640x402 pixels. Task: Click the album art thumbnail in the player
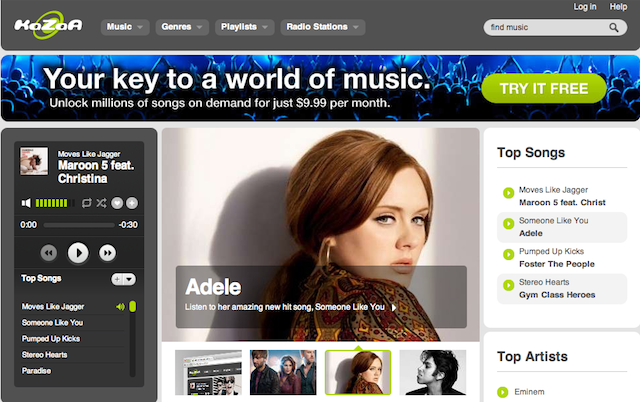click(x=34, y=161)
